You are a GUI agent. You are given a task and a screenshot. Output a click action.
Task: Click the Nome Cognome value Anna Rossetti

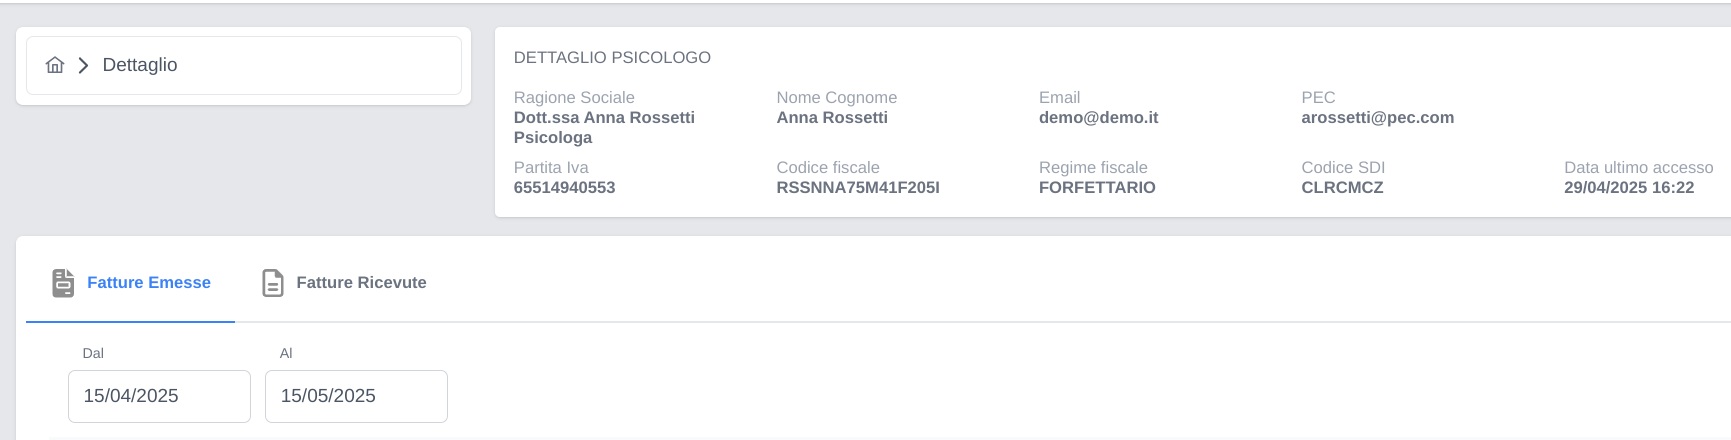click(832, 118)
